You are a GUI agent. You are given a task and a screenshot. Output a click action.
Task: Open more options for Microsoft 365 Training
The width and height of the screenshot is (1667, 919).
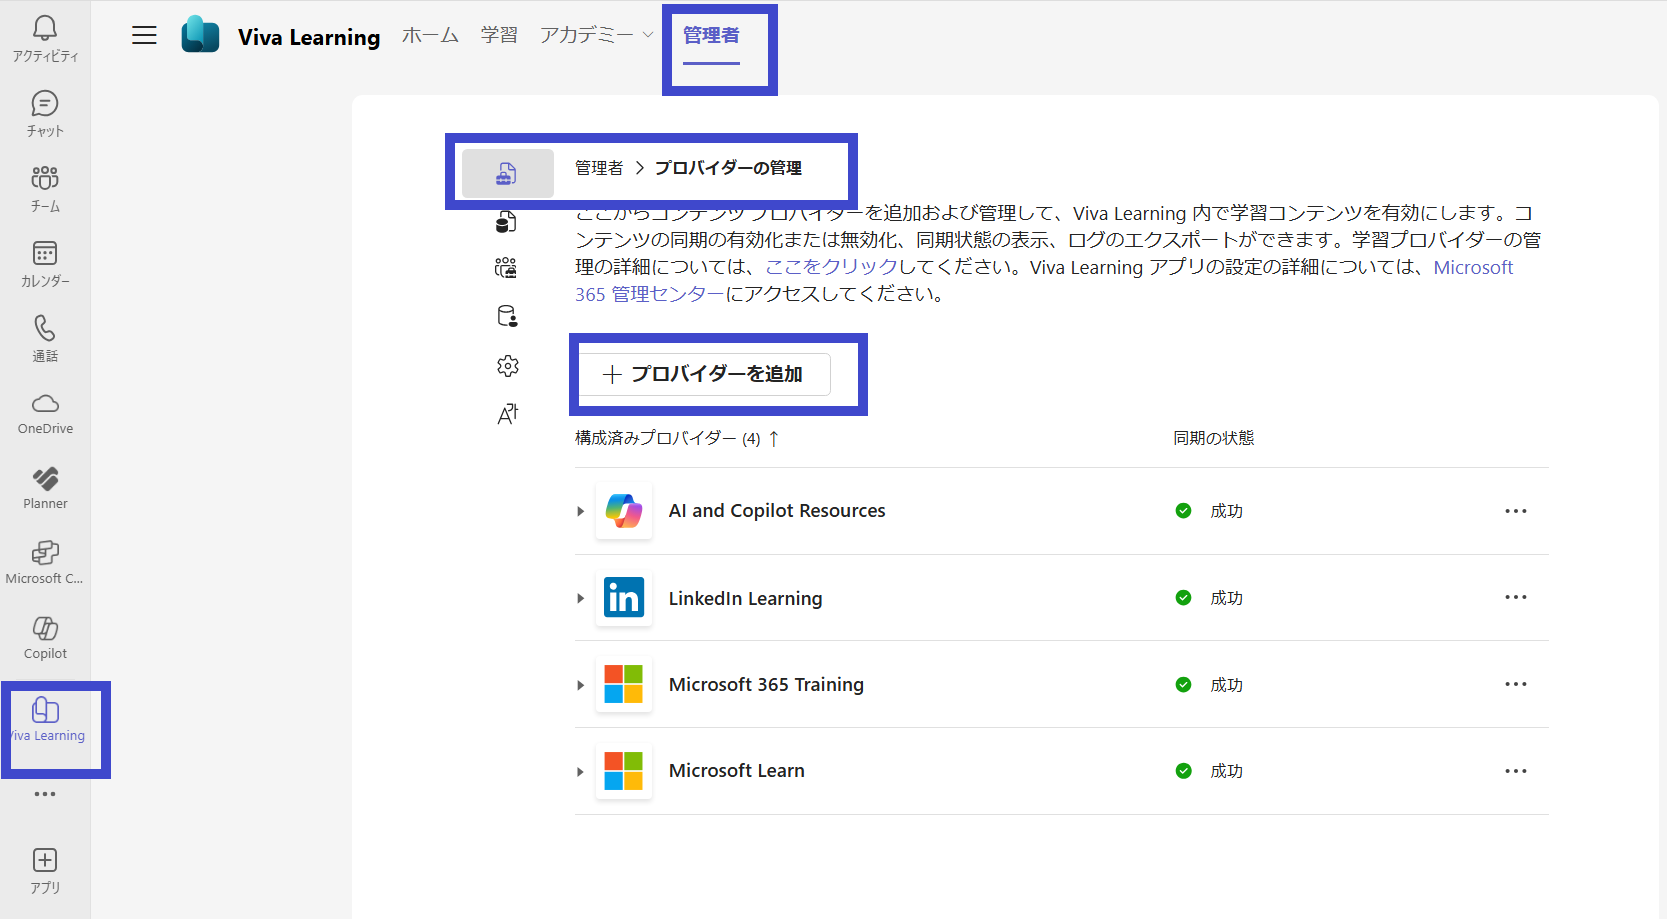coord(1516,684)
